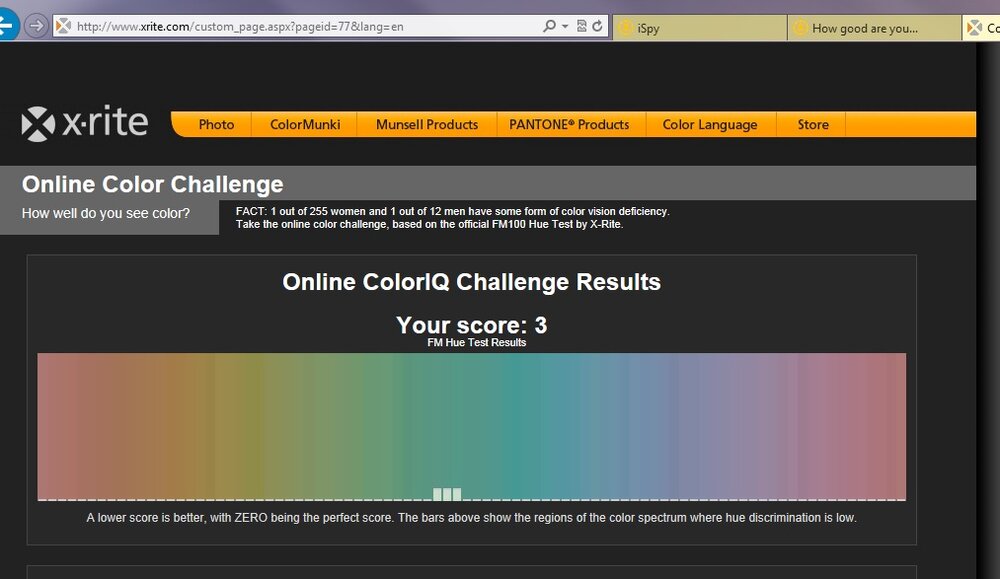This screenshot has height=579, width=1000.
Task: Open the address bar search dropdown arrow
Action: 565,26
